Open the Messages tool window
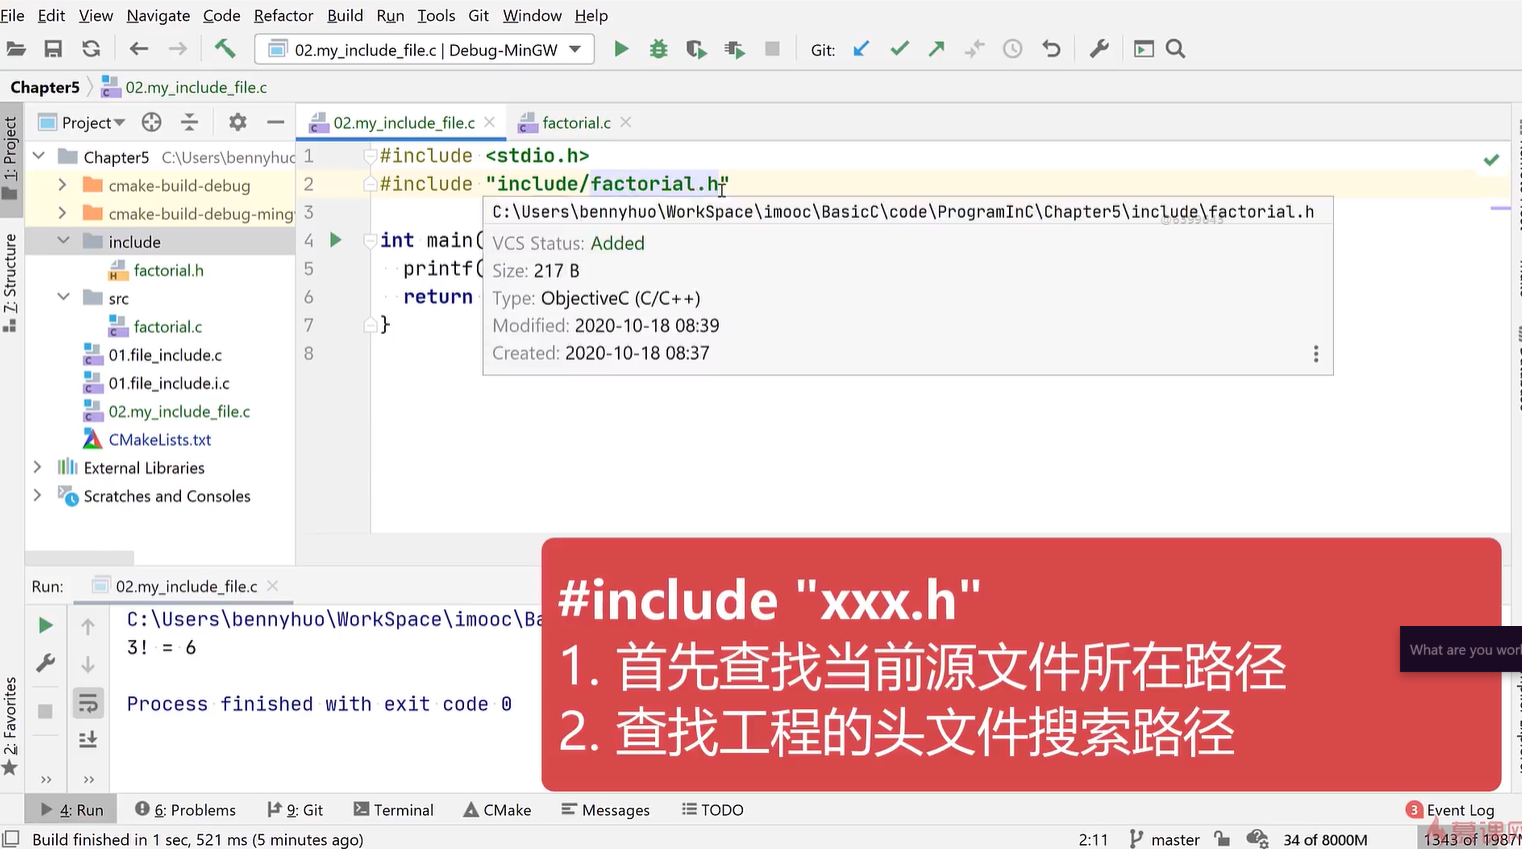The image size is (1522, 849). [605, 810]
